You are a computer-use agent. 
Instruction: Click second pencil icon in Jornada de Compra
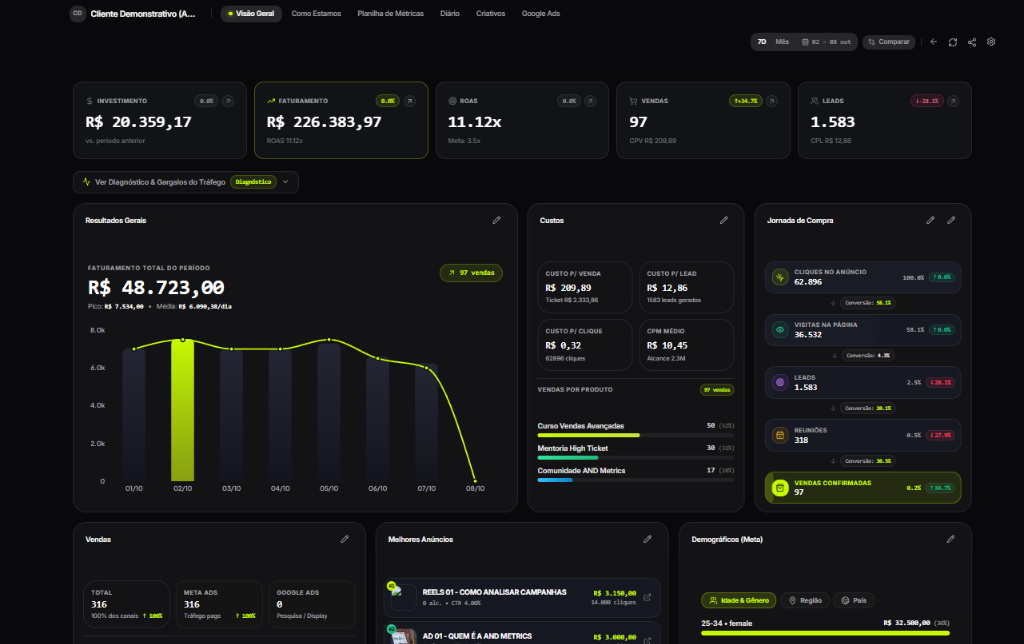[x=951, y=220]
